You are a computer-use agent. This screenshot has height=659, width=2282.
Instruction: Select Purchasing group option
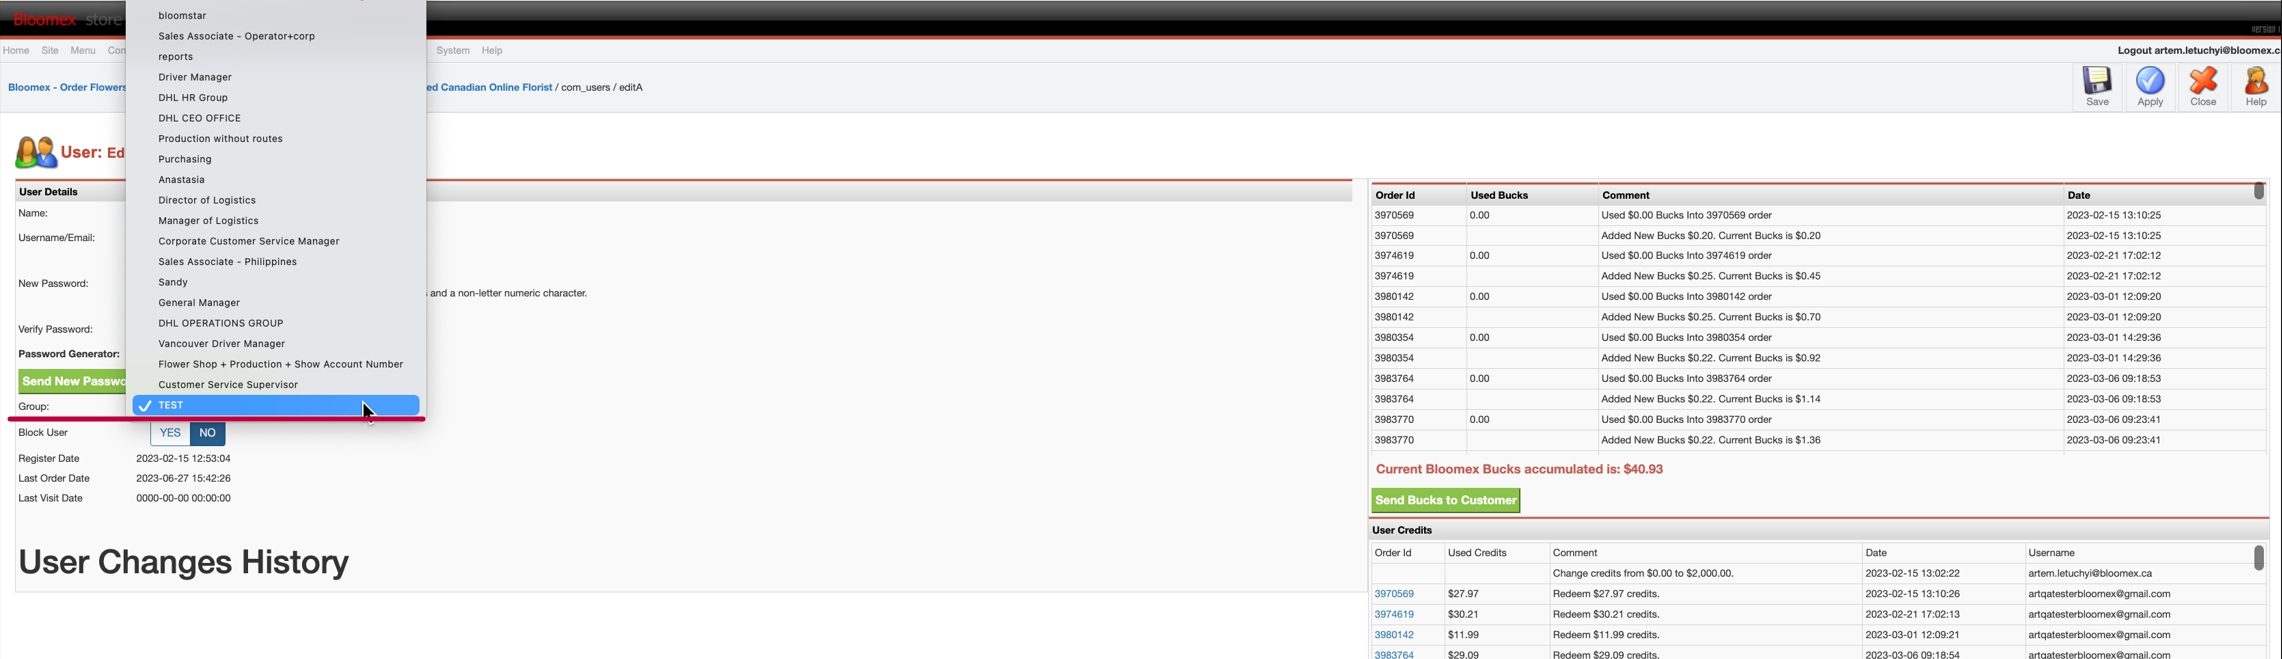[x=185, y=159]
